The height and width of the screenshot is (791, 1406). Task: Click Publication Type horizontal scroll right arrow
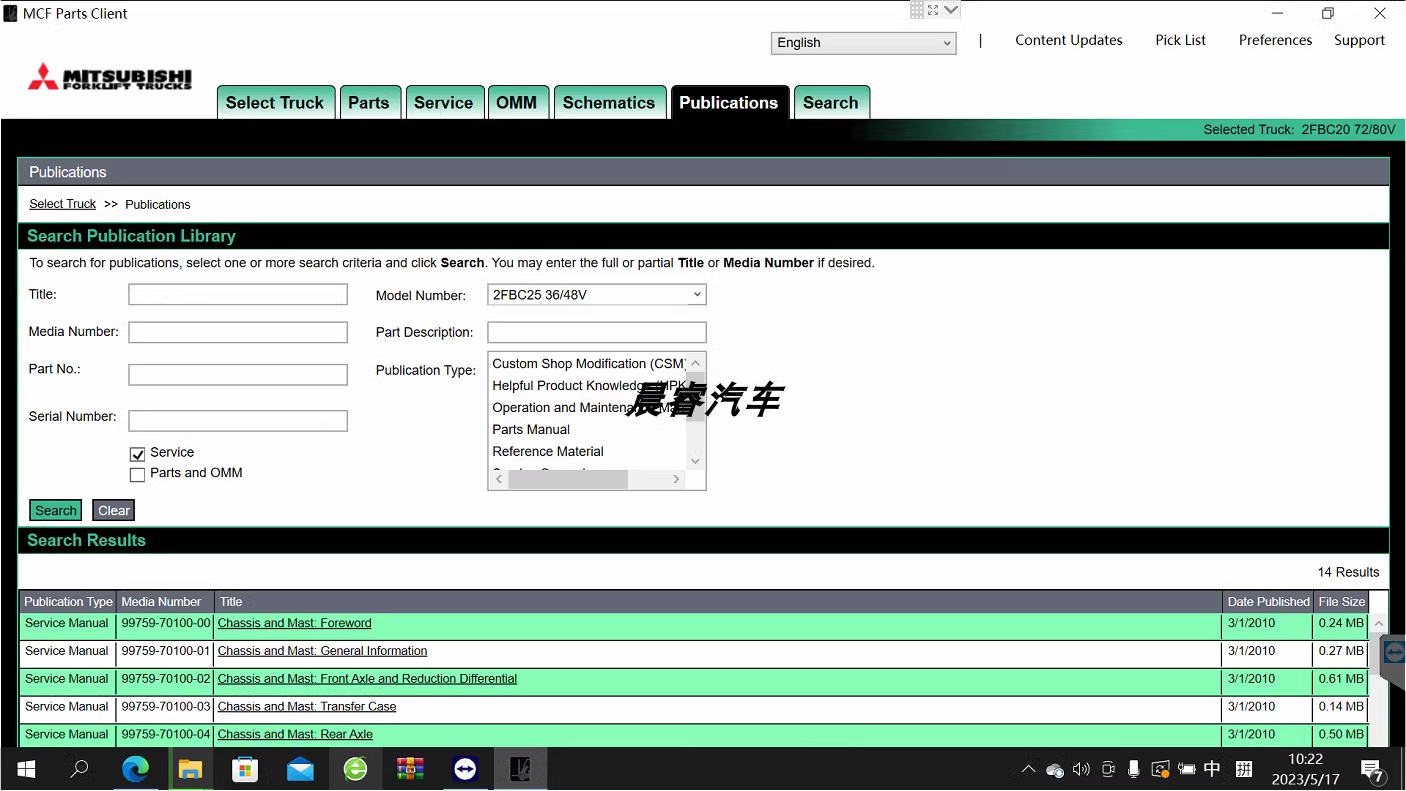click(x=677, y=480)
